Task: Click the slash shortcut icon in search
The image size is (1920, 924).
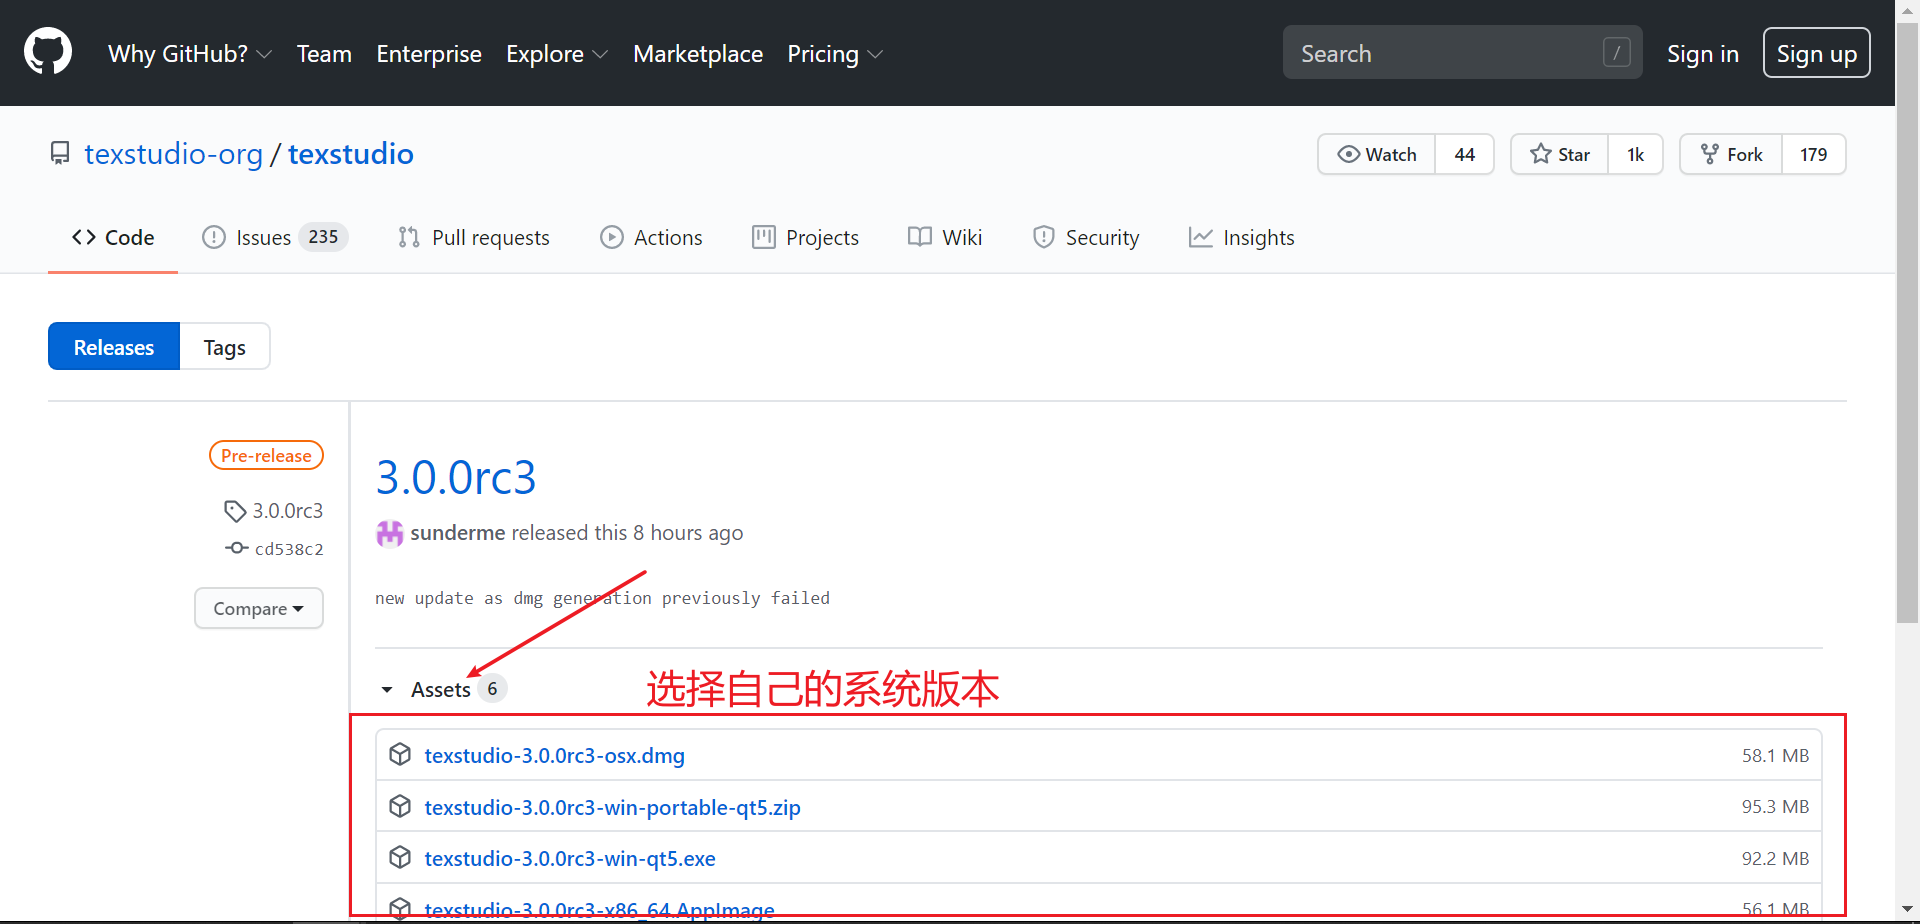Action: [1616, 52]
